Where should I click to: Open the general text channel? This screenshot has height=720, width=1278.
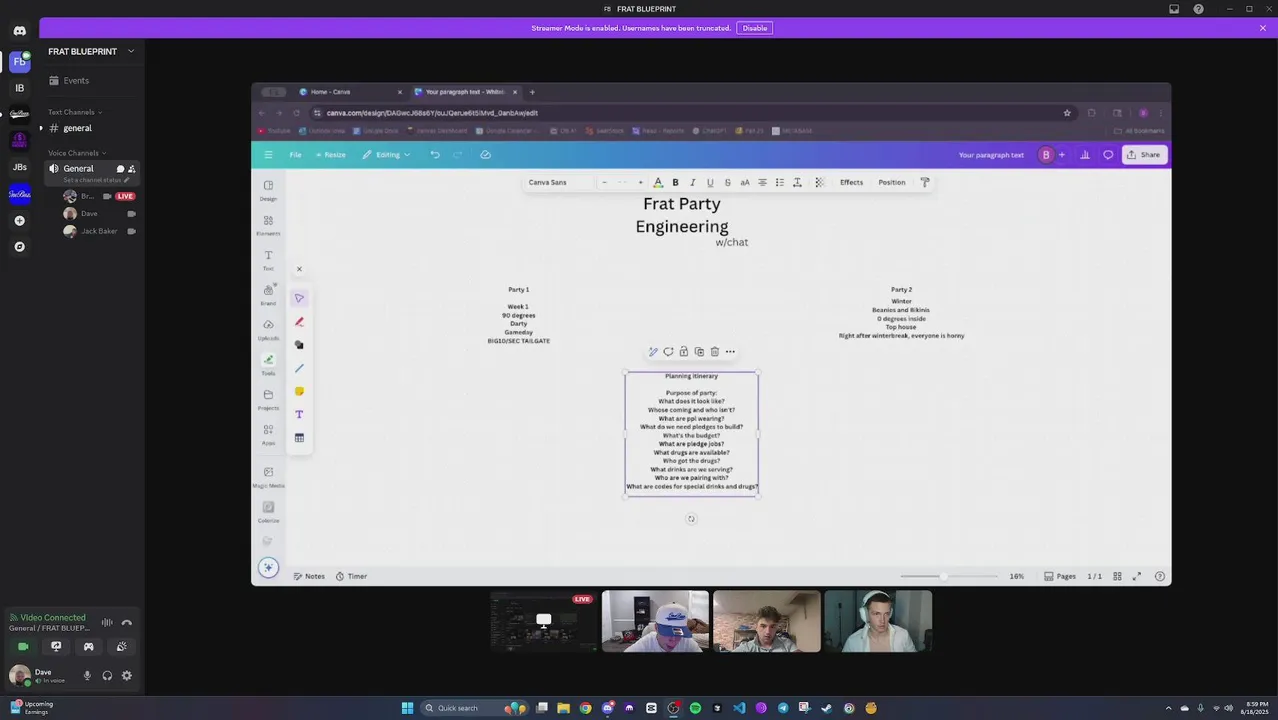[x=90, y=128]
